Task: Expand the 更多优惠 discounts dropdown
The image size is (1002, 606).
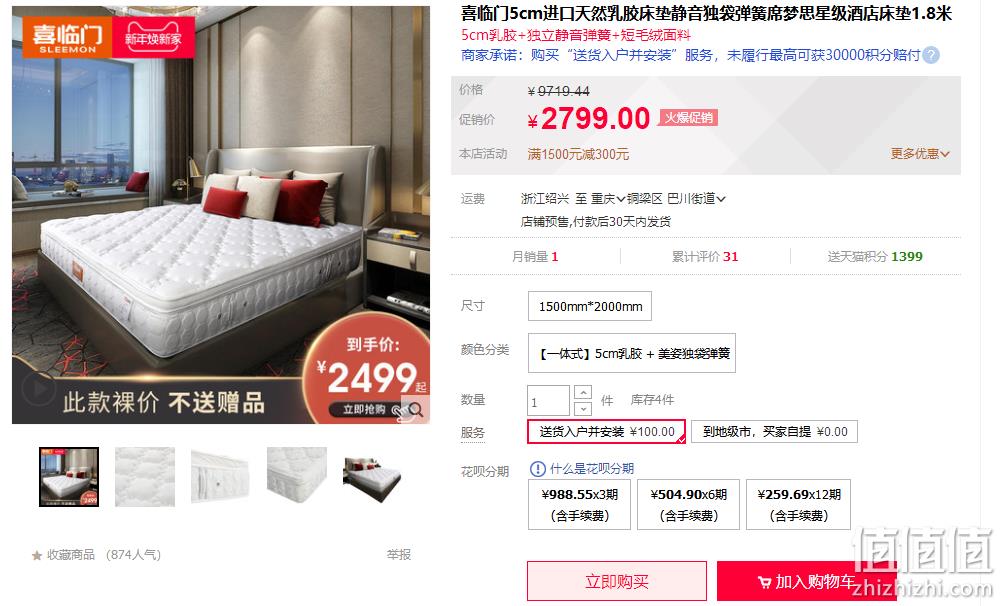Action: [920, 154]
